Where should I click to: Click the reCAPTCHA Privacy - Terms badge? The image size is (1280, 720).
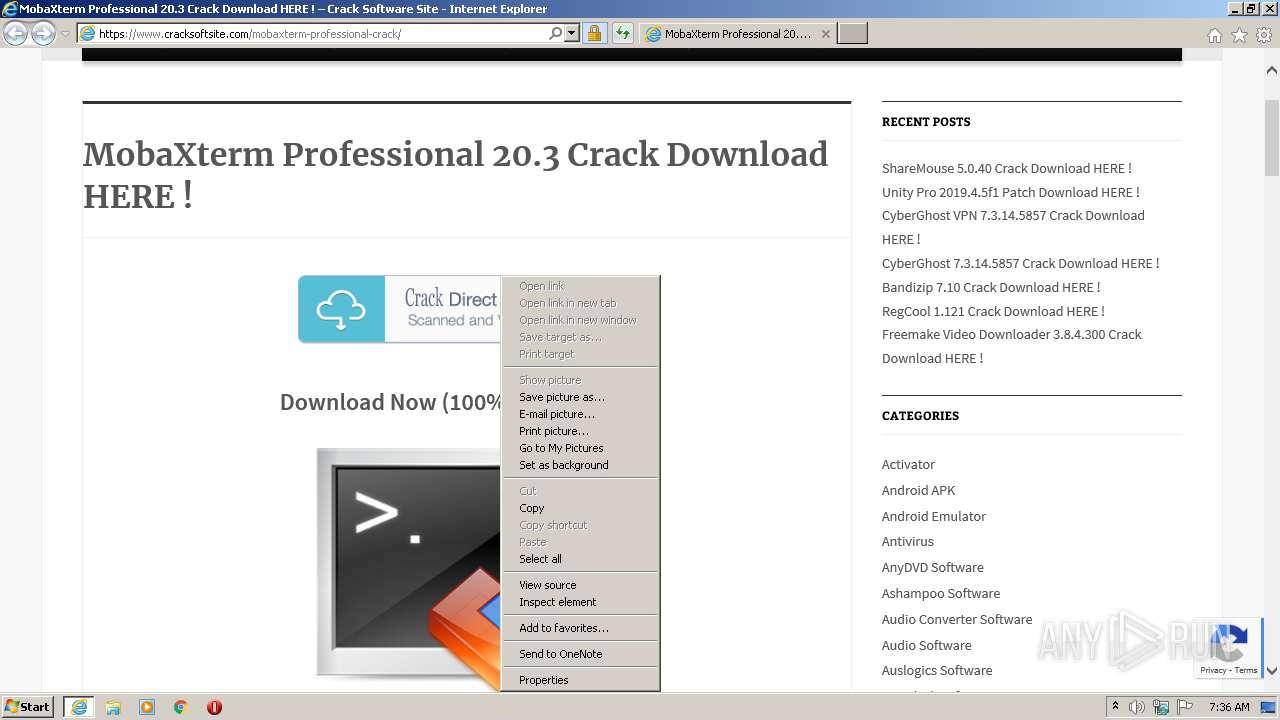point(1229,670)
